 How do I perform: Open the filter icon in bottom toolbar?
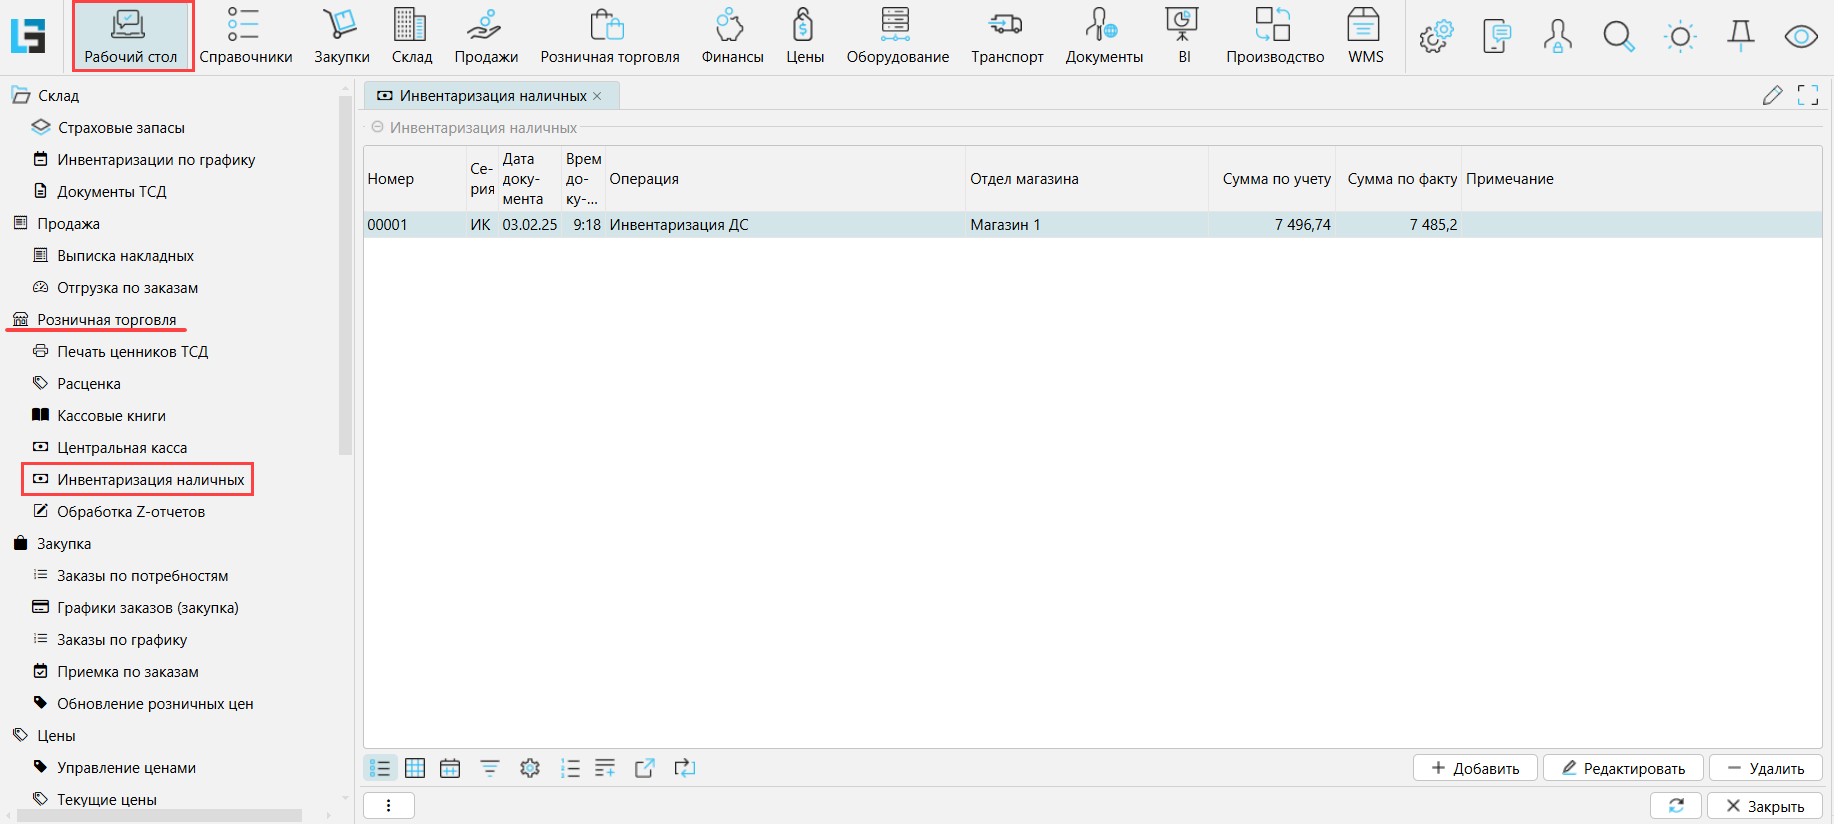[x=490, y=768]
